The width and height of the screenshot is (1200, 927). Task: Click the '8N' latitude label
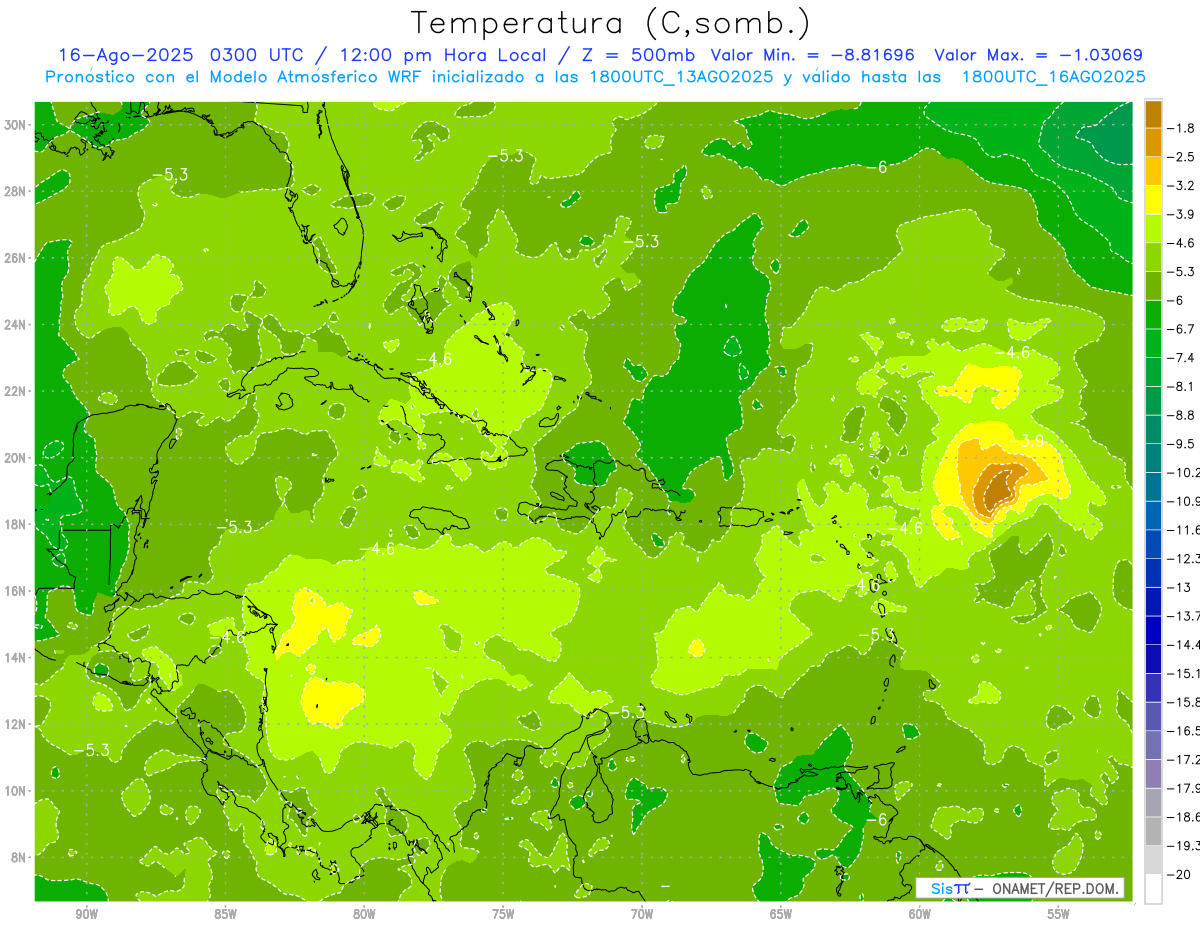click(18, 857)
